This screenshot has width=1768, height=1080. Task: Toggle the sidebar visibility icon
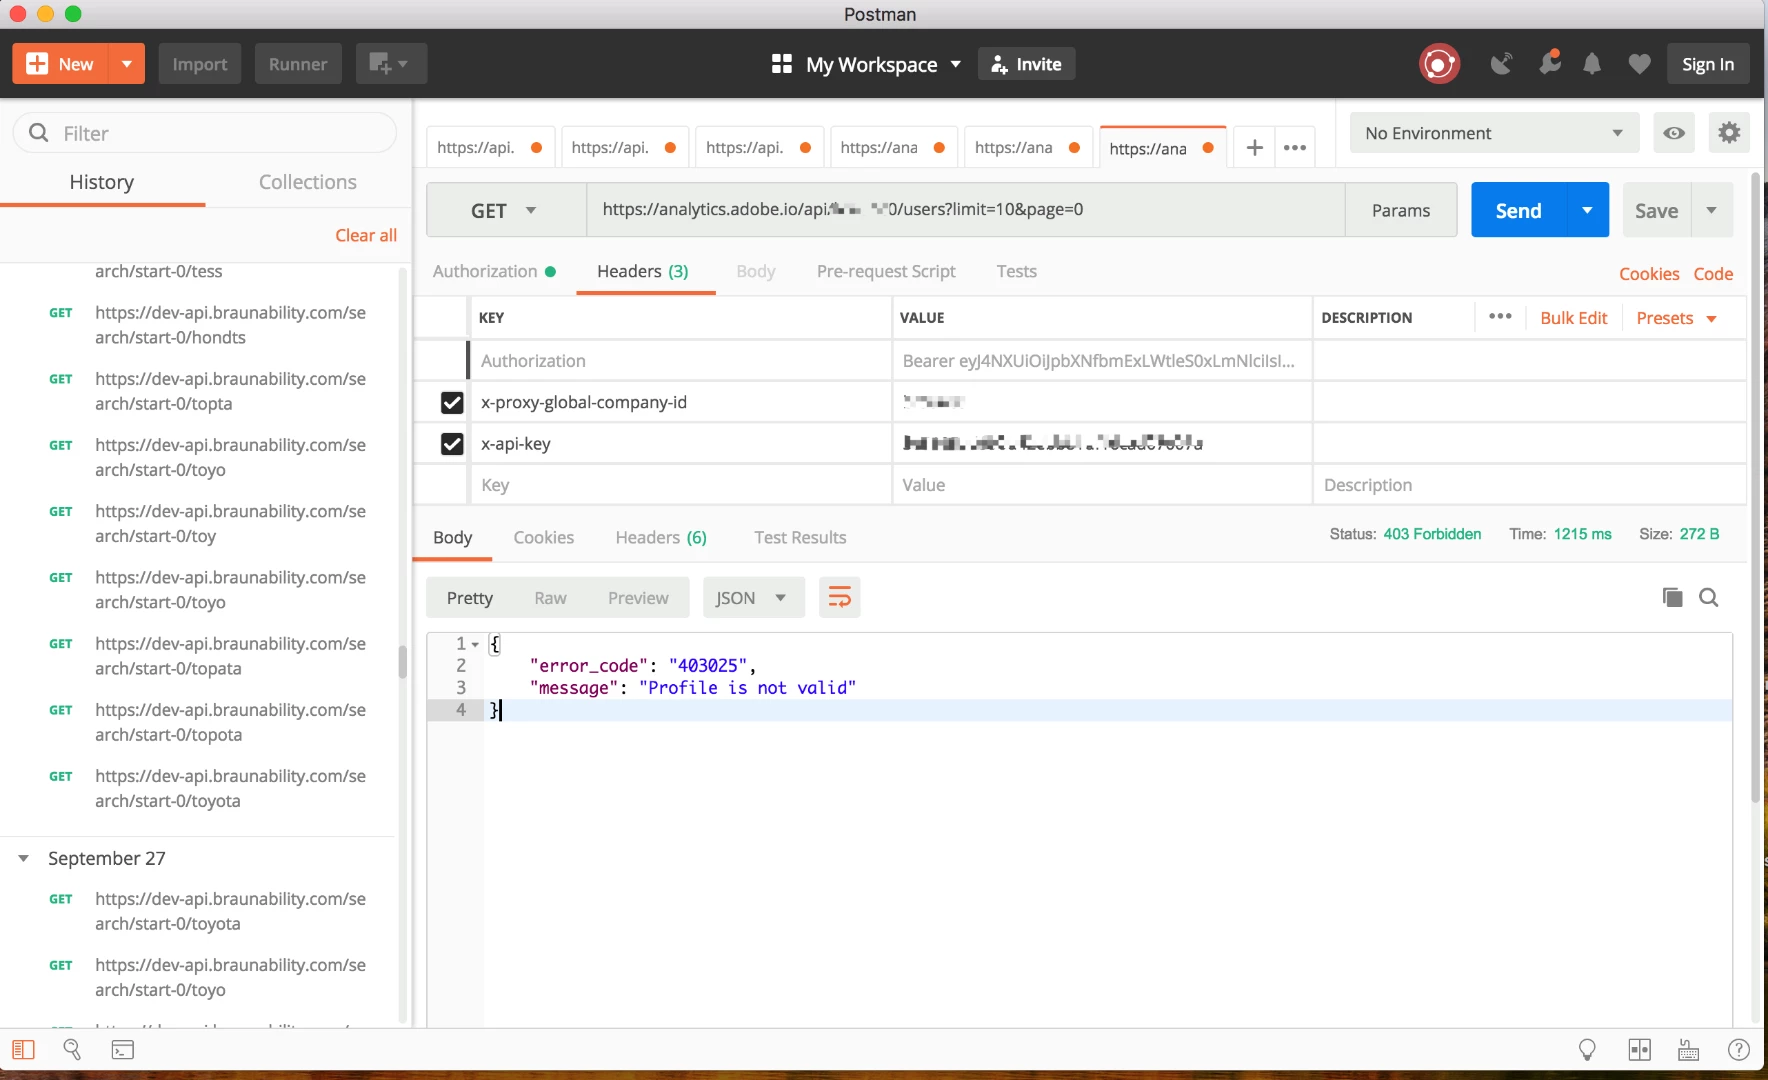tap(24, 1049)
